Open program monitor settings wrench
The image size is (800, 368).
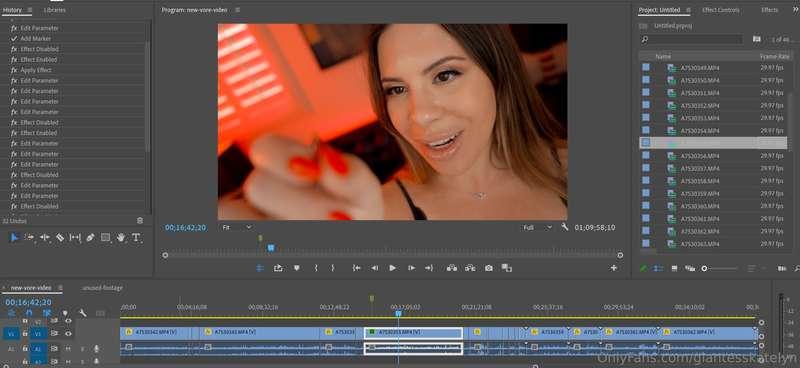(x=565, y=227)
